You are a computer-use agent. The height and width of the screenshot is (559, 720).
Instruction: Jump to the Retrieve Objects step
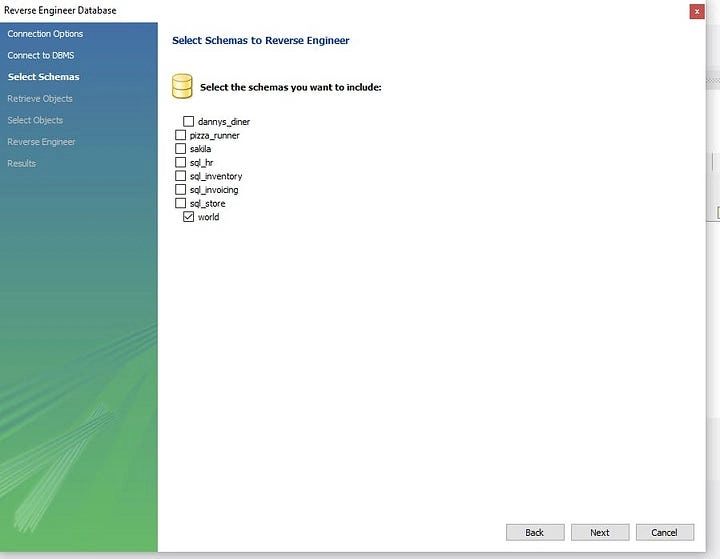pyautogui.click(x=40, y=99)
